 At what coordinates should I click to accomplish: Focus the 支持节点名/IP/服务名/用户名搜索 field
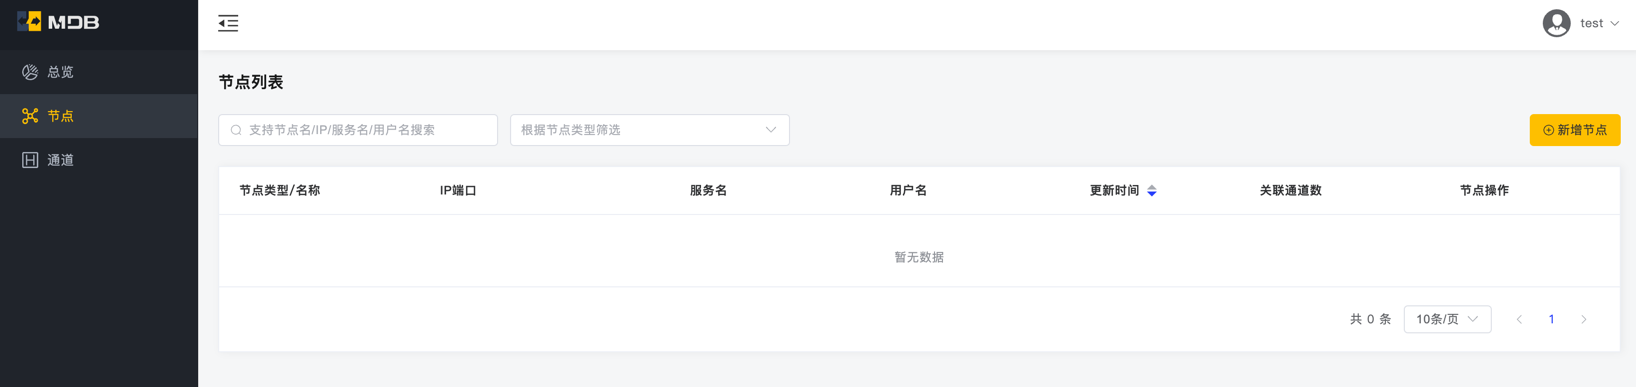[x=358, y=130]
